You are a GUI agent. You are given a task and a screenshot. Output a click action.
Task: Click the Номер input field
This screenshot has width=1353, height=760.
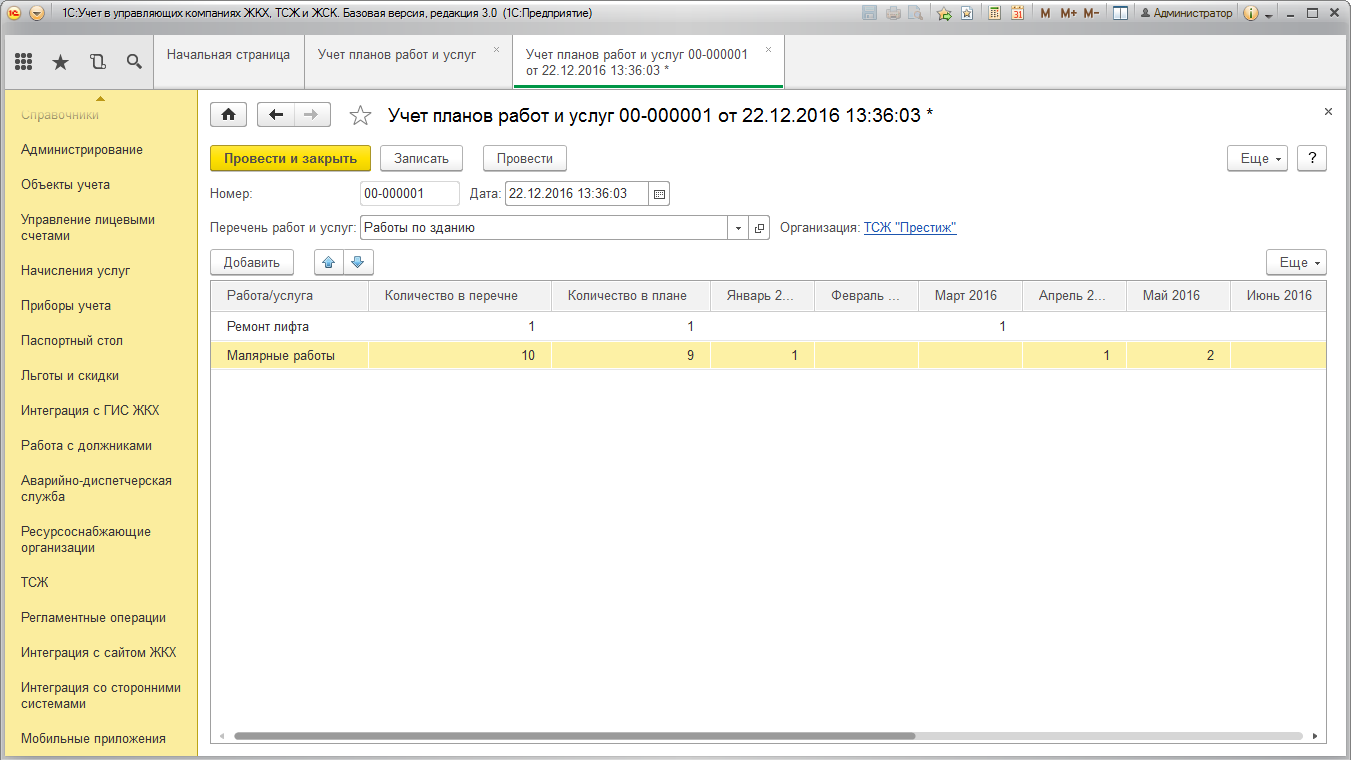pyautogui.click(x=409, y=194)
